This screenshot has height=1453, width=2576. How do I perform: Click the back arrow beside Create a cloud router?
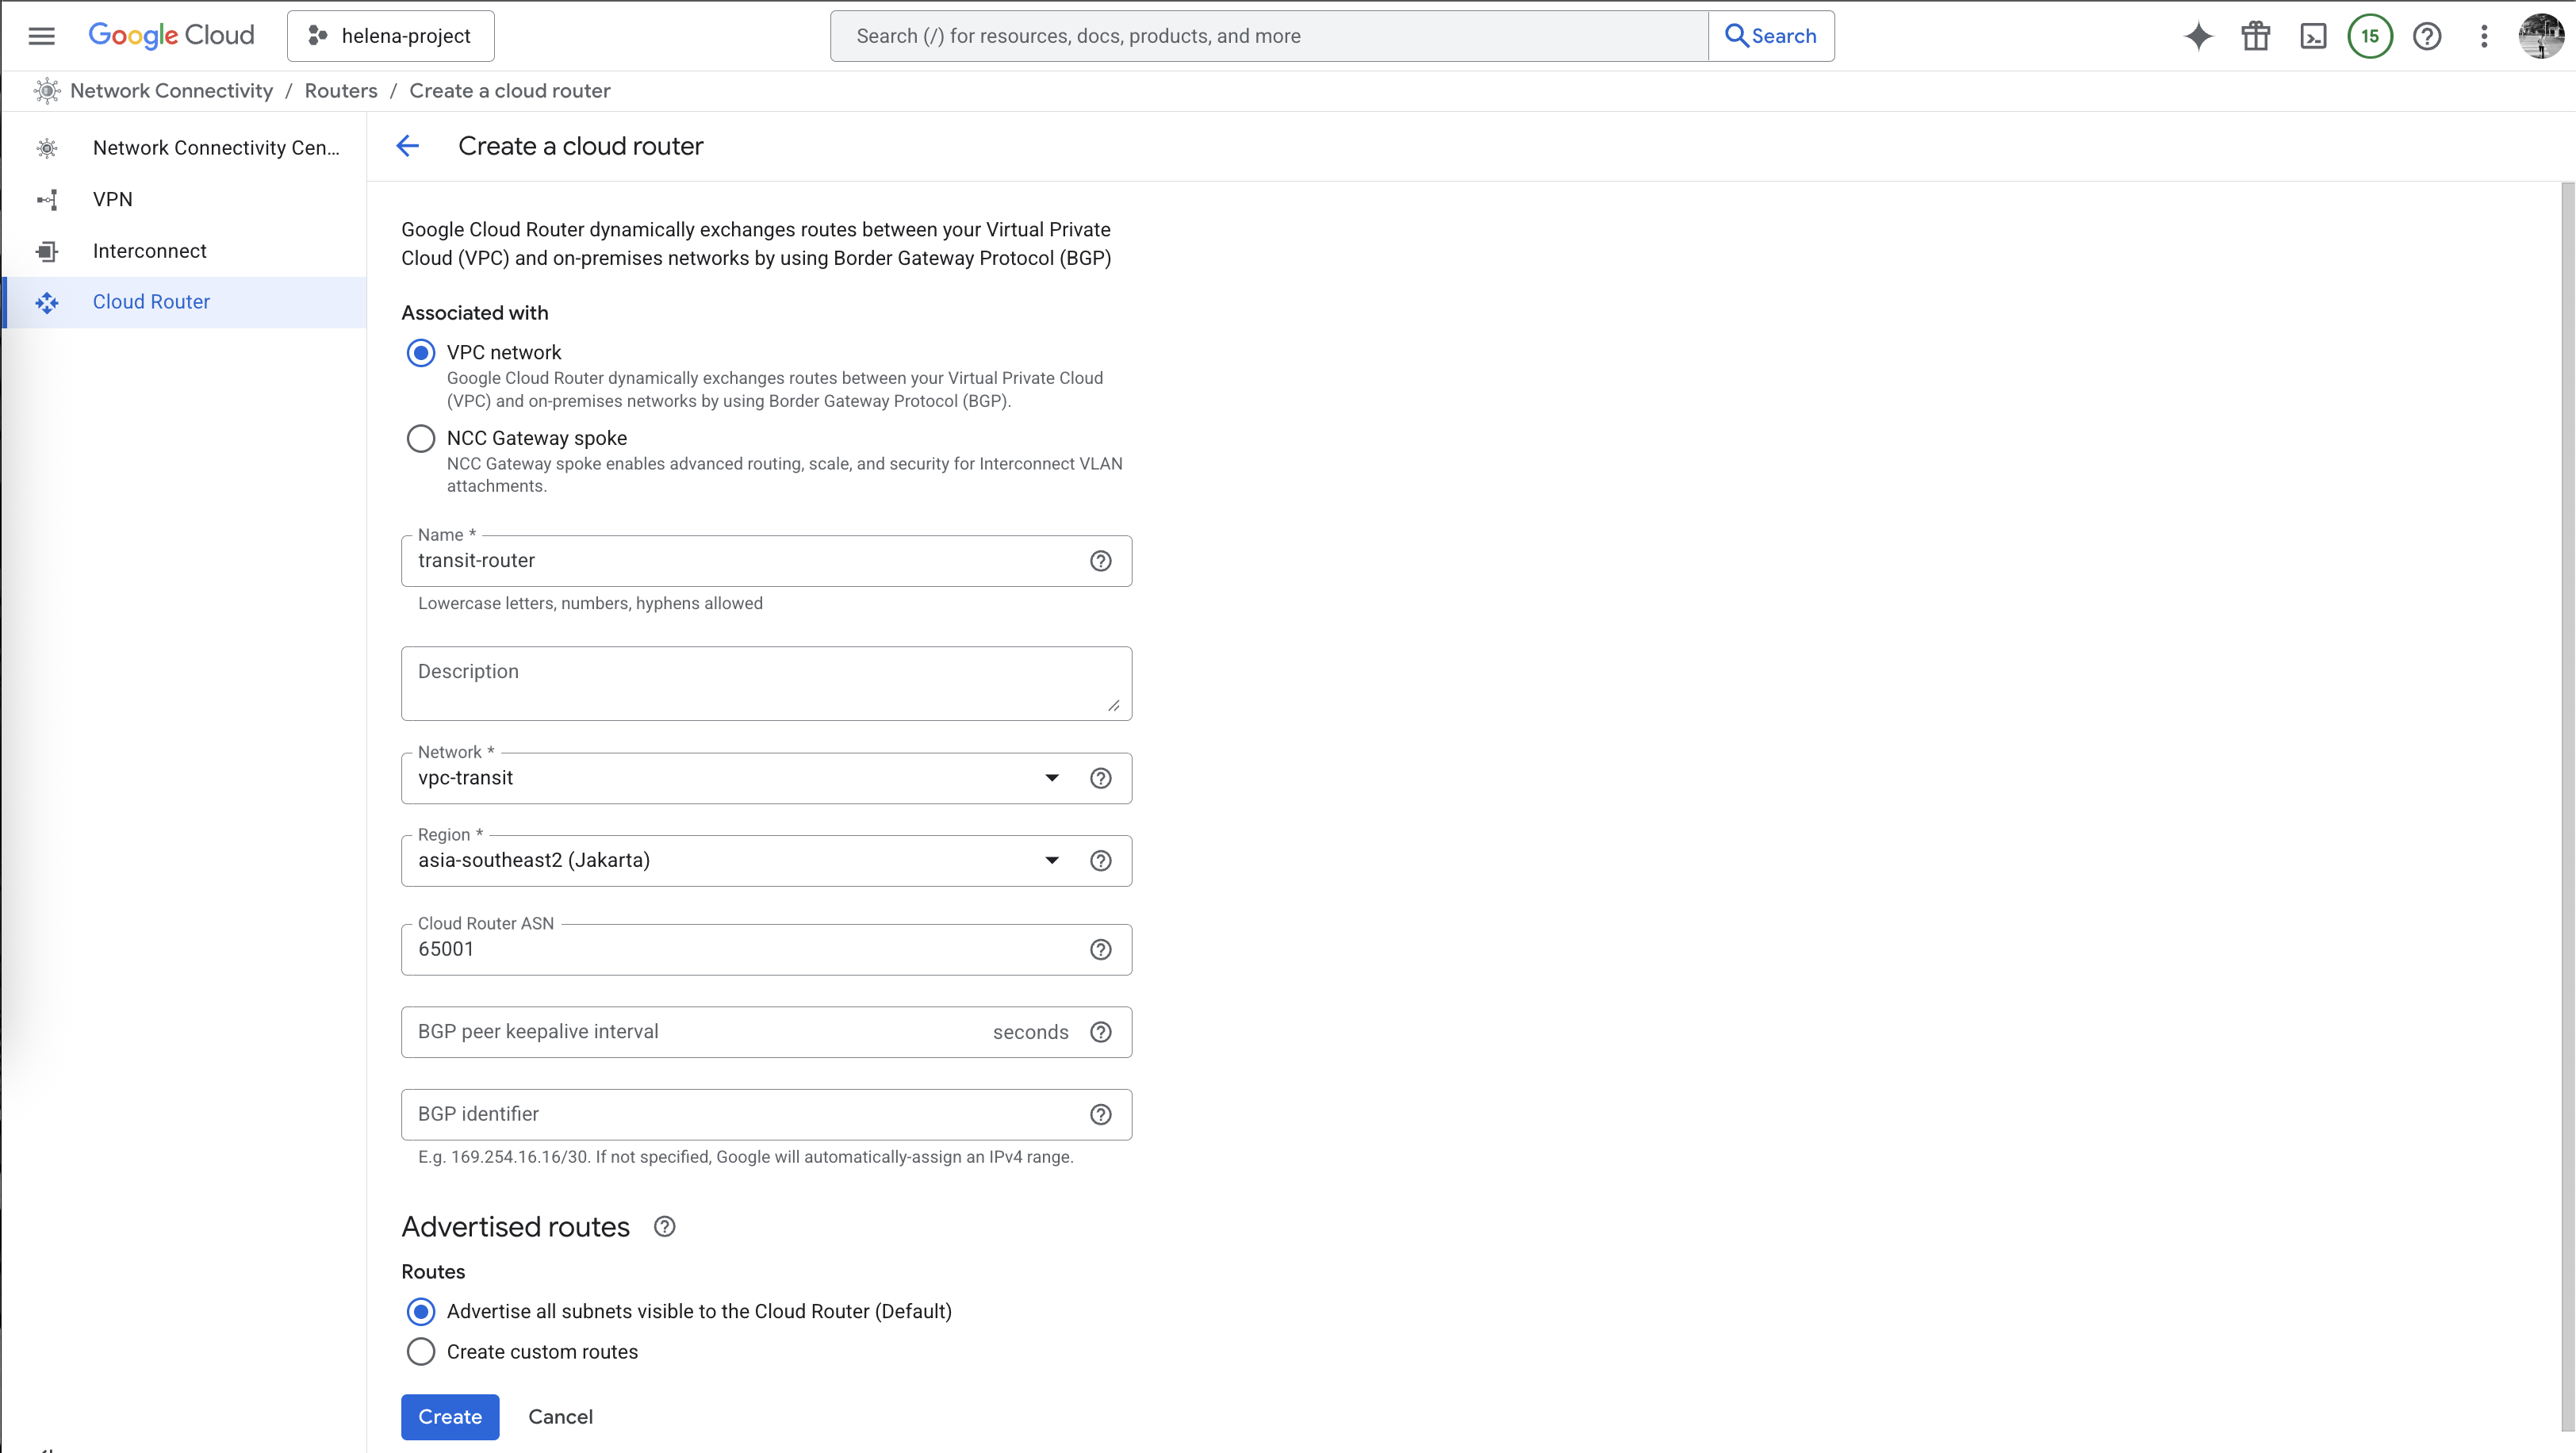tap(407, 146)
